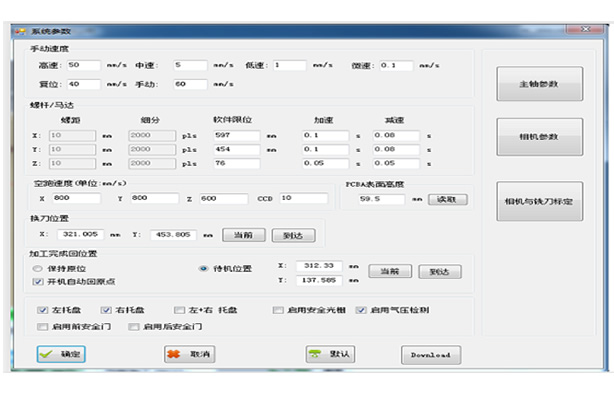Click 换刀位置 Y field 453.805

[173, 235]
